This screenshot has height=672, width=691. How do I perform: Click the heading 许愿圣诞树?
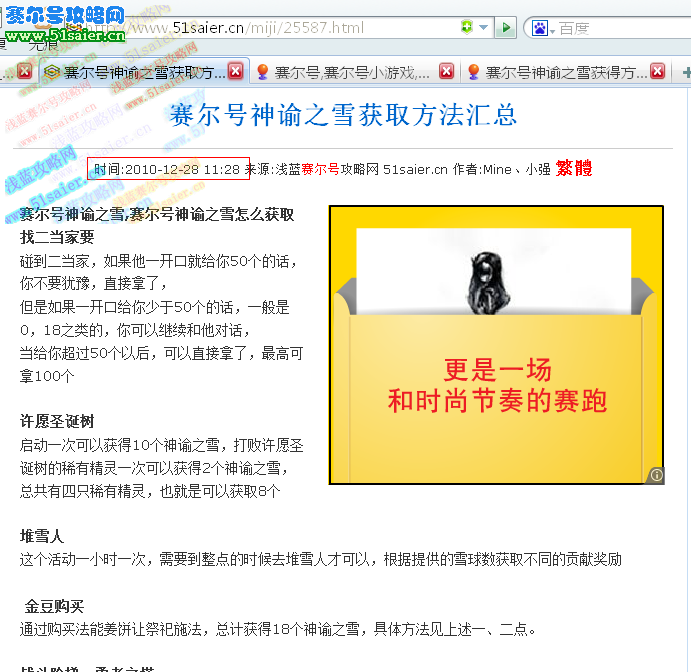(x=57, y=422)
